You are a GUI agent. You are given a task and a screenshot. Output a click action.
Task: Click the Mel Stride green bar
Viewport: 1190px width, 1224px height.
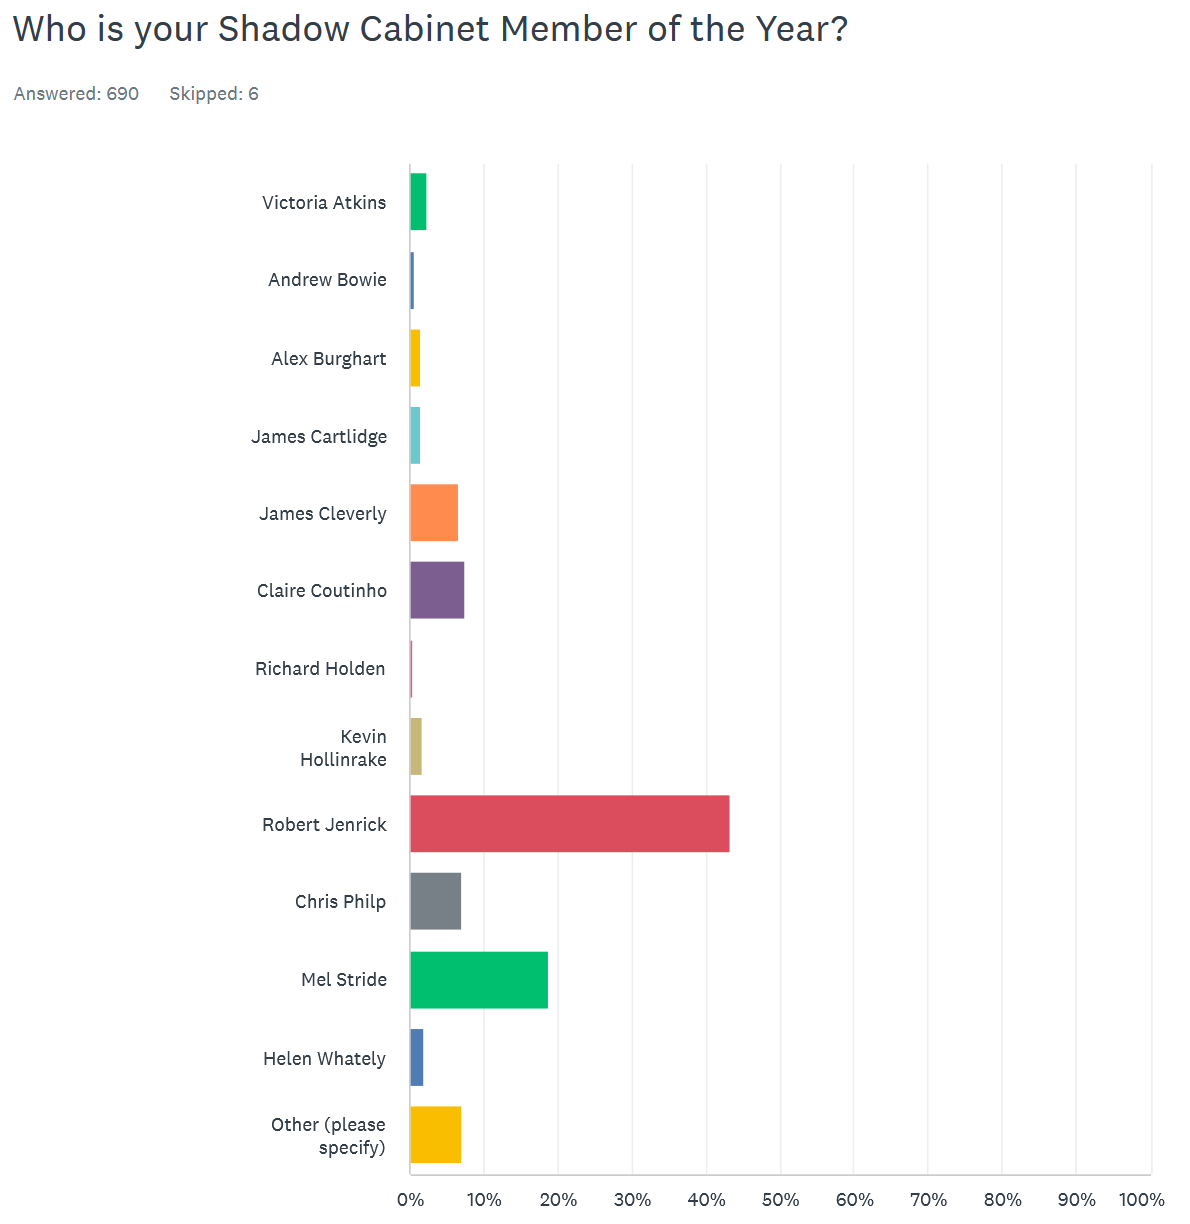(x=479, y=980)
